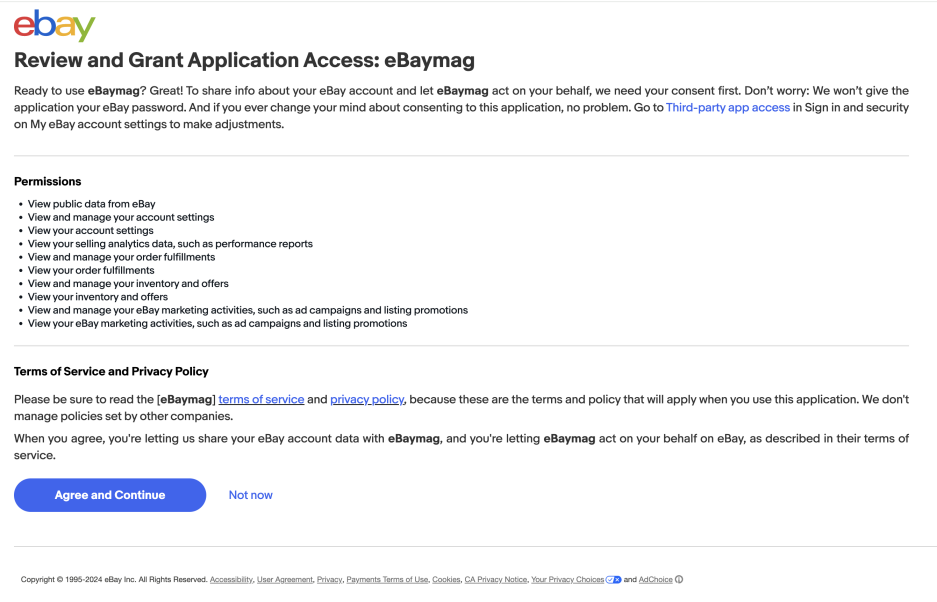Image resolution: width=937 pixels, height=602 pixels.
Task: Open the terms of service link
Action: point(261,399)
